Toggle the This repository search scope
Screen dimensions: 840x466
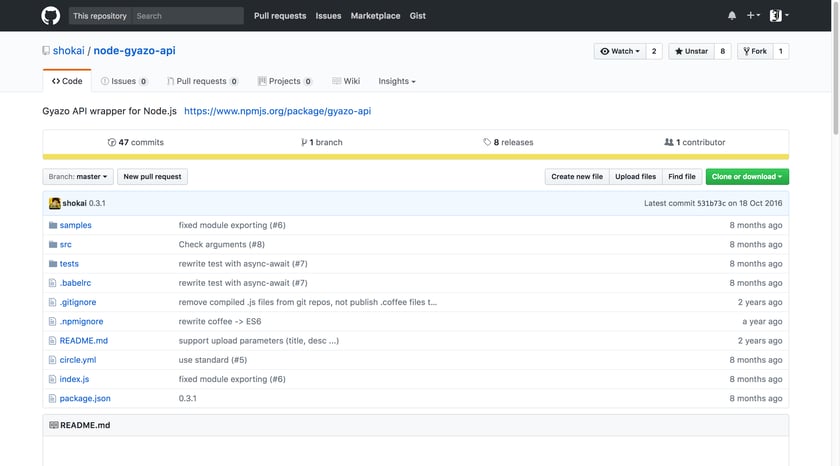[x=100, y=16]
